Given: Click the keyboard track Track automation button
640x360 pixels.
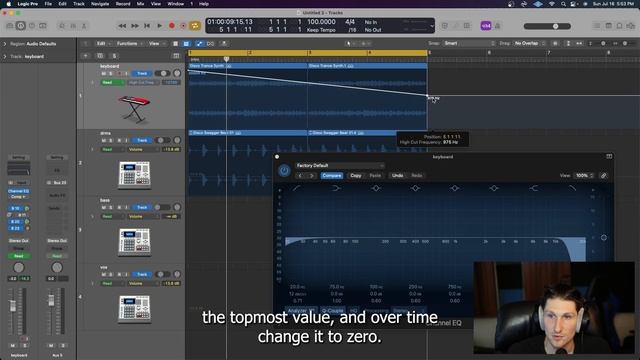Looking at the screenshot, I should coord(142,73).
